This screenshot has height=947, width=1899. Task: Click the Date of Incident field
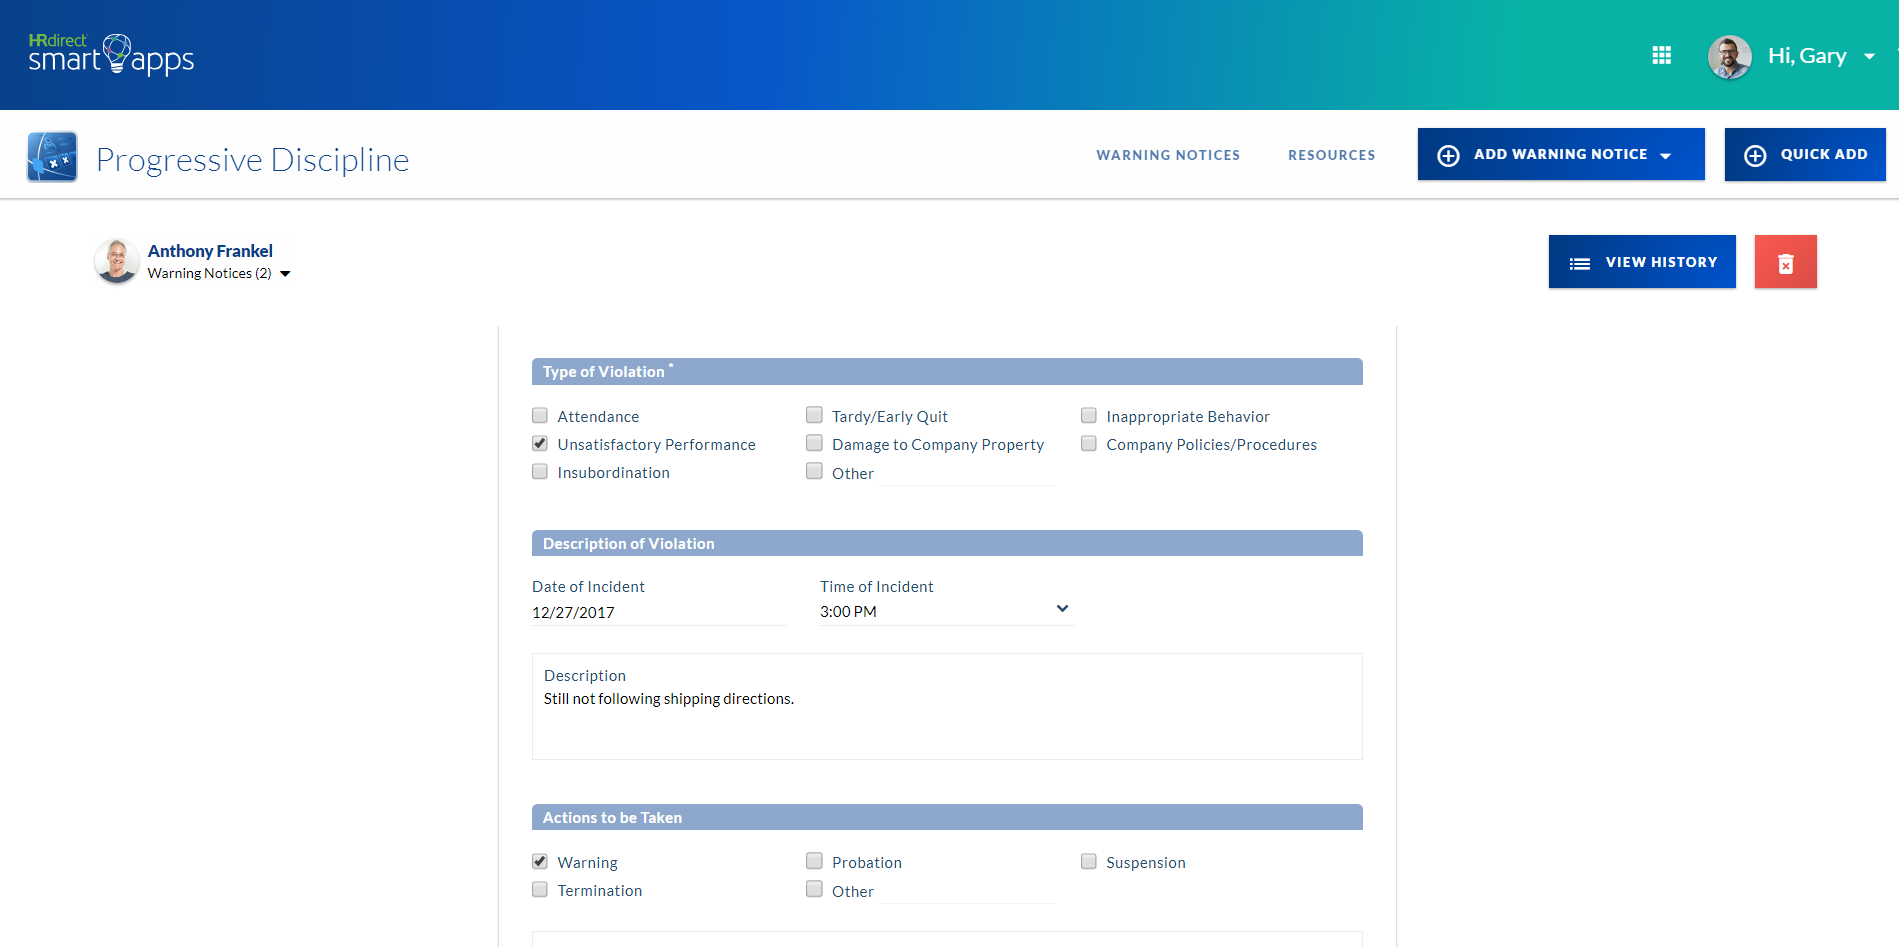[658, 612]
